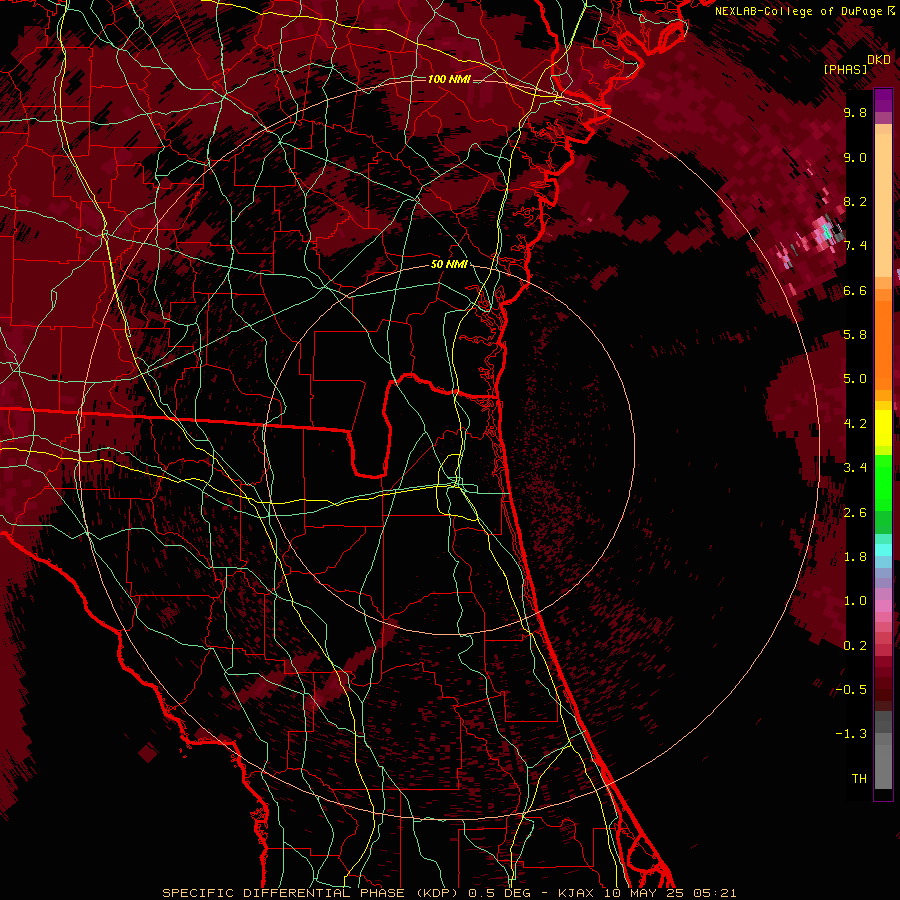Click the 5.8 legend value
Viewport: 900px width, 900px height.
tap(855, 335)
